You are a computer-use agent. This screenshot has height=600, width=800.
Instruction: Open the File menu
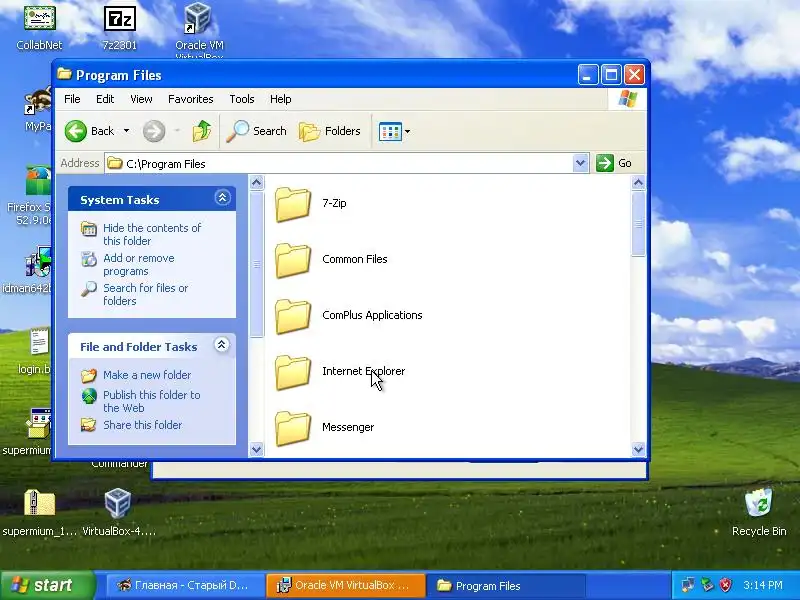pos(72,99)
